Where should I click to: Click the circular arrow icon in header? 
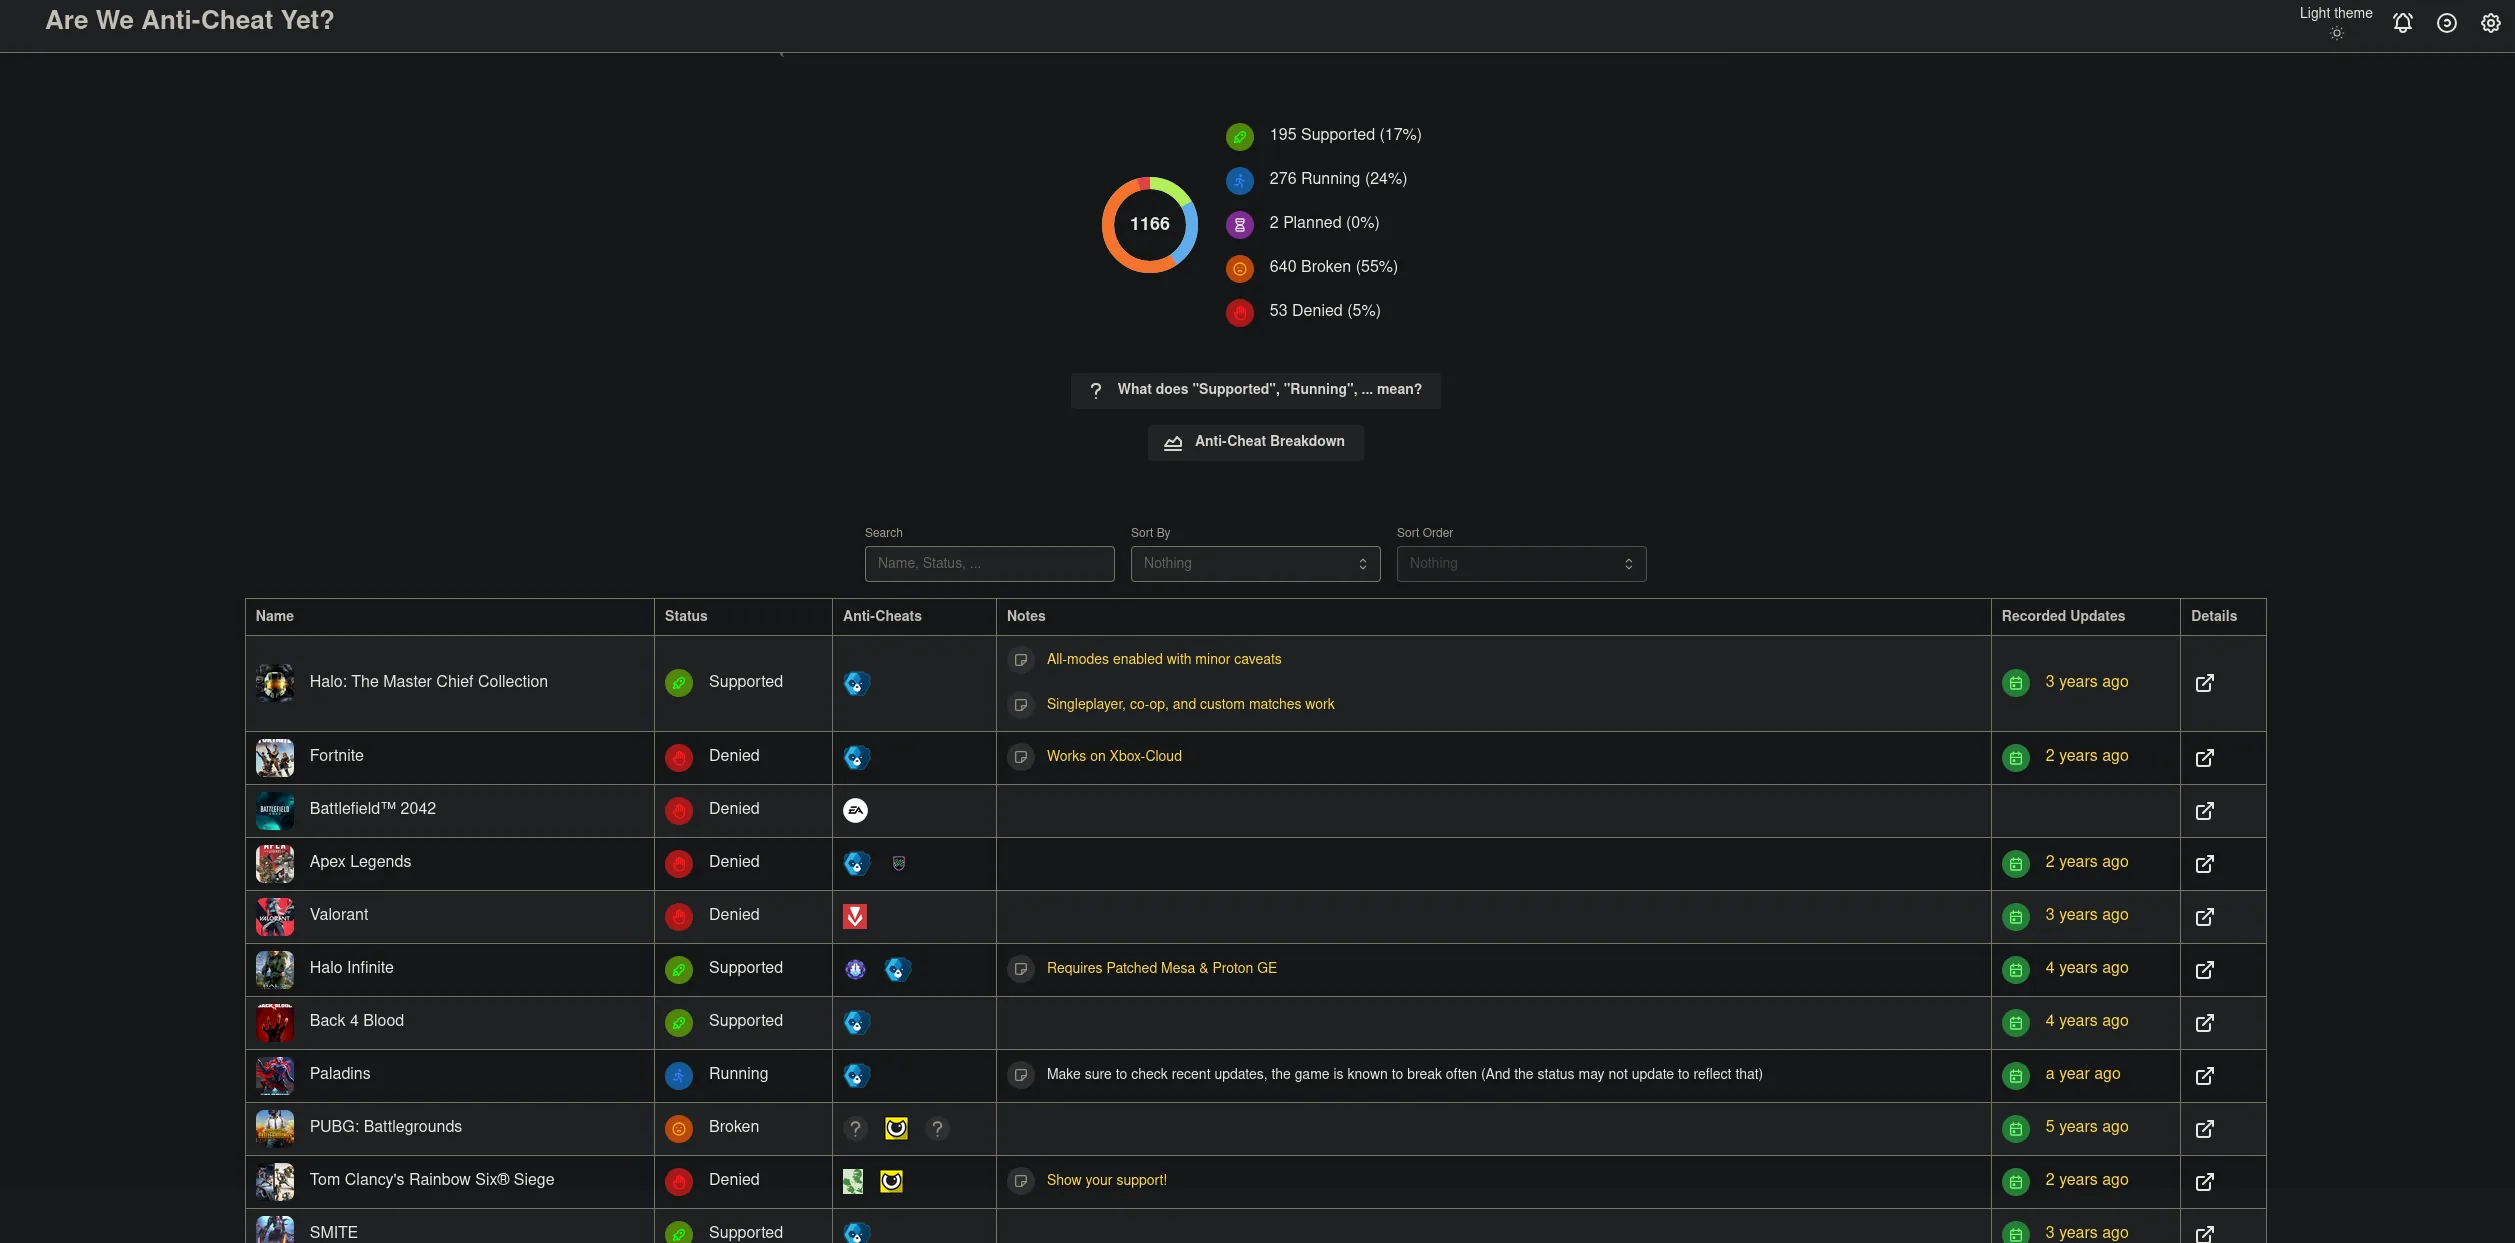coord(2446,23)
